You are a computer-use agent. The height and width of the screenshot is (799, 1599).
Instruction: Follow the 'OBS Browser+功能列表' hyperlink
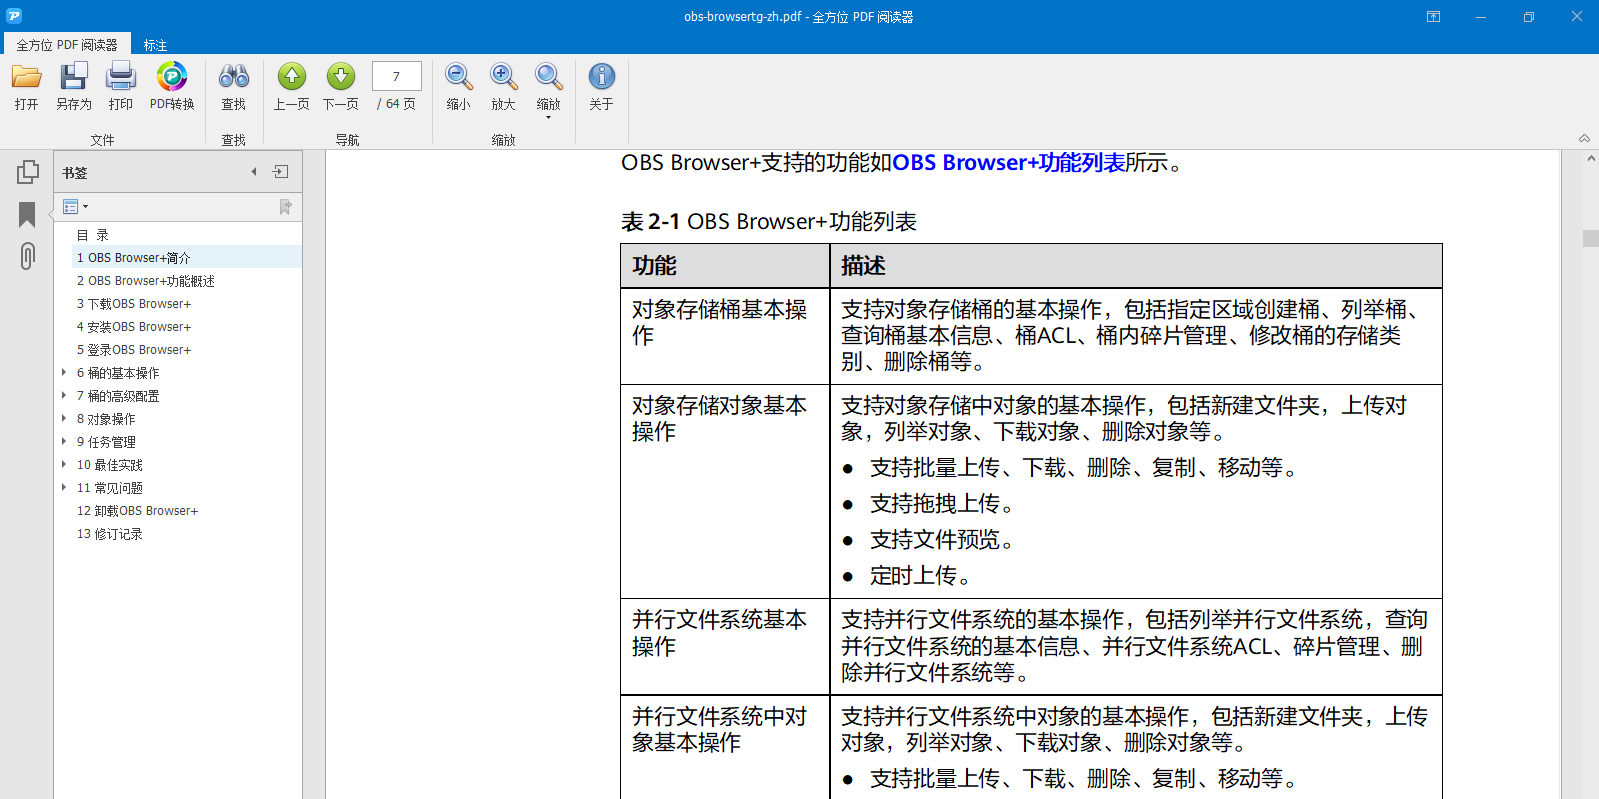point(1008,163)
